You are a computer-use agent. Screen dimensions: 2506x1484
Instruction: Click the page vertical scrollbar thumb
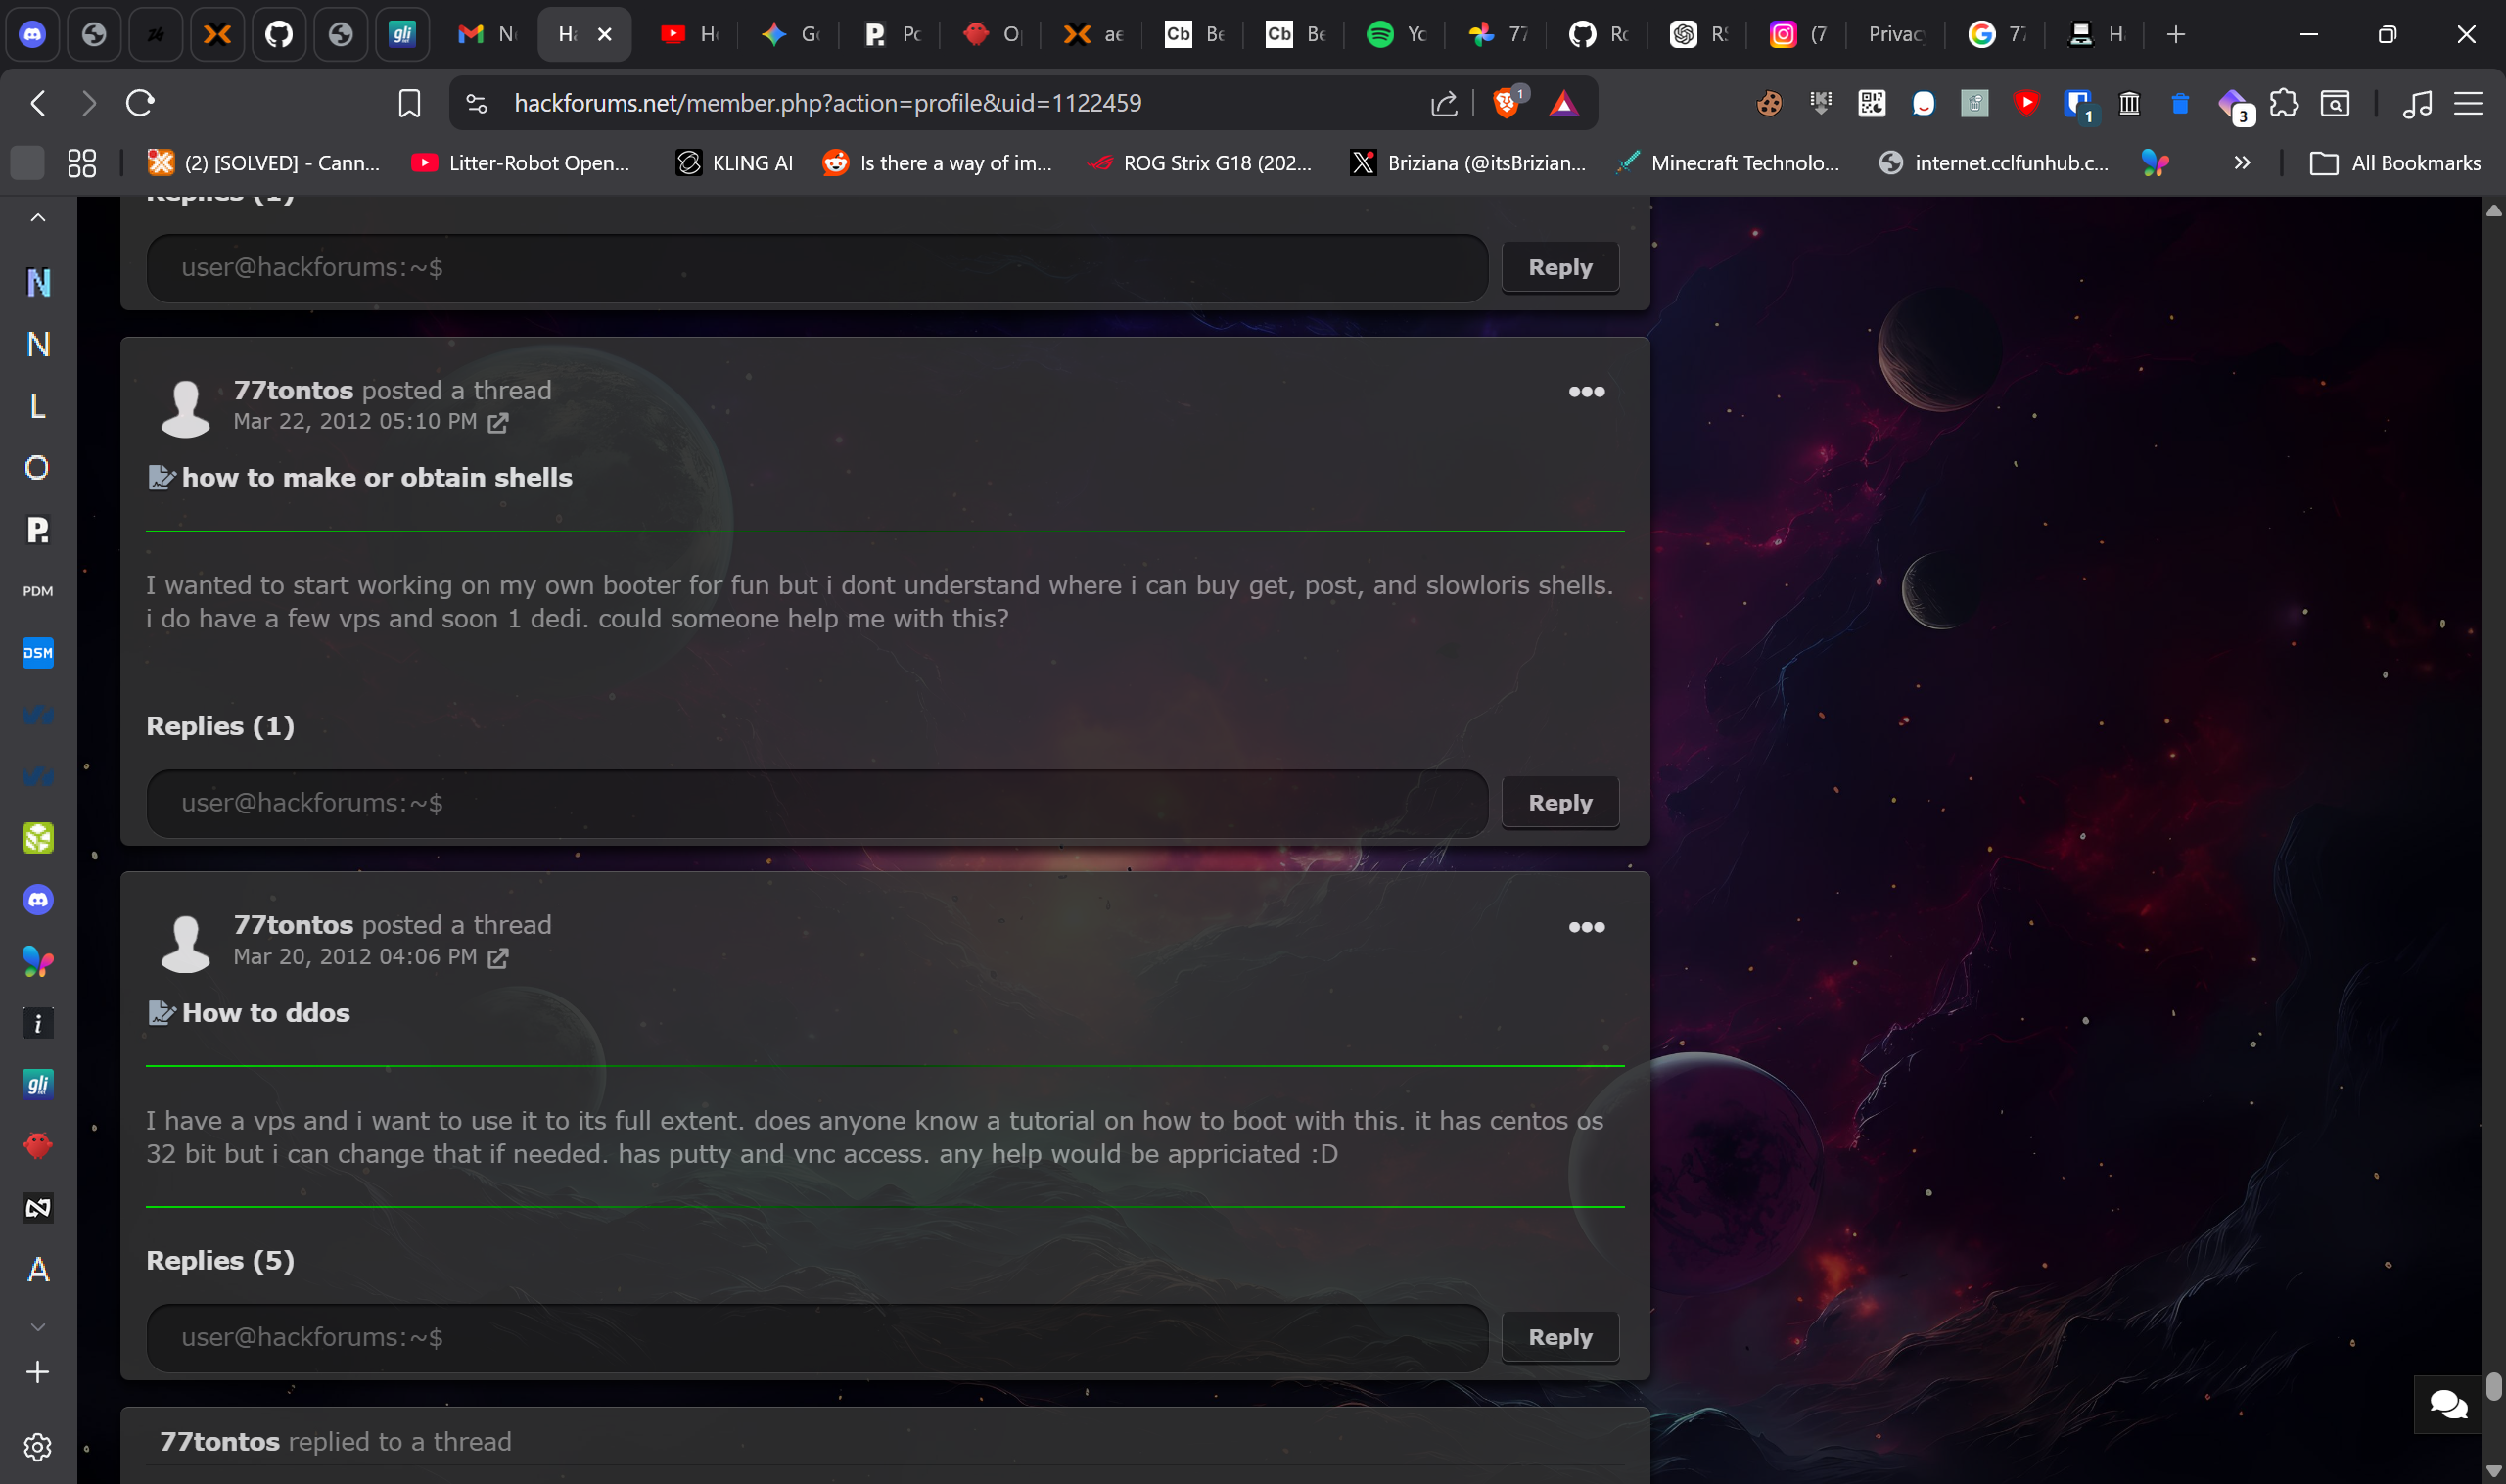[x=2493, y=1387]
